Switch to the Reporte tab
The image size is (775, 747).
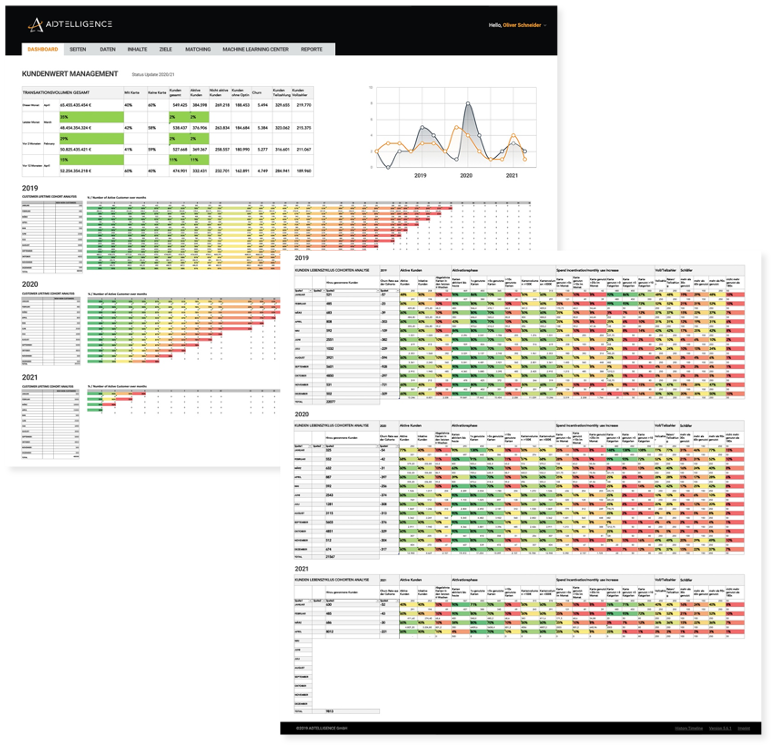pos(311,49)
